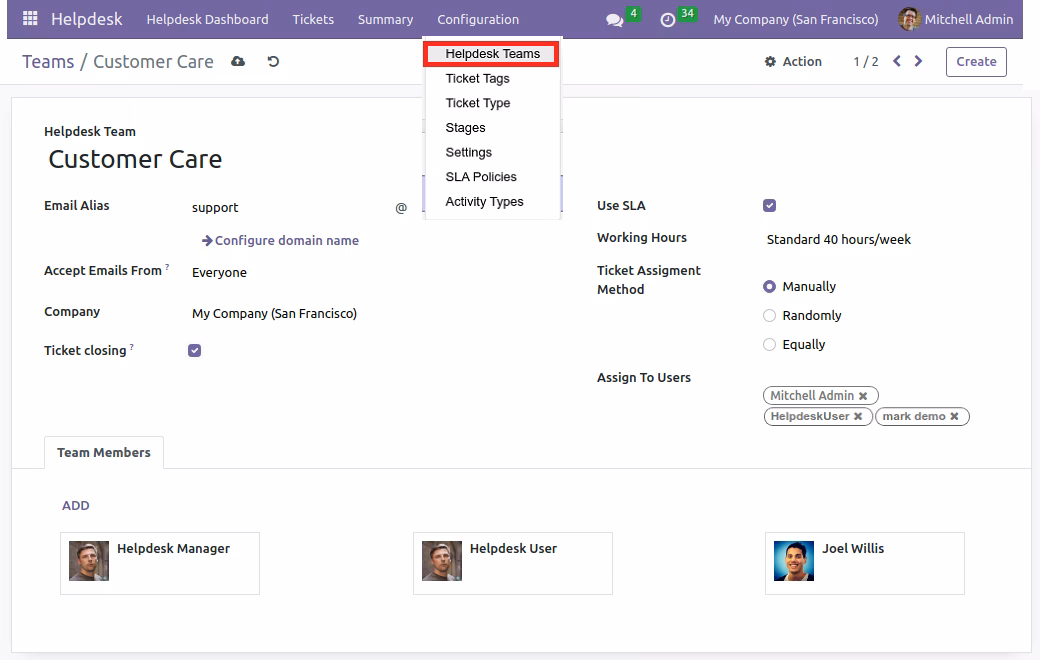
Task: Click Joel Willis member photo
Action: (794, 561)
